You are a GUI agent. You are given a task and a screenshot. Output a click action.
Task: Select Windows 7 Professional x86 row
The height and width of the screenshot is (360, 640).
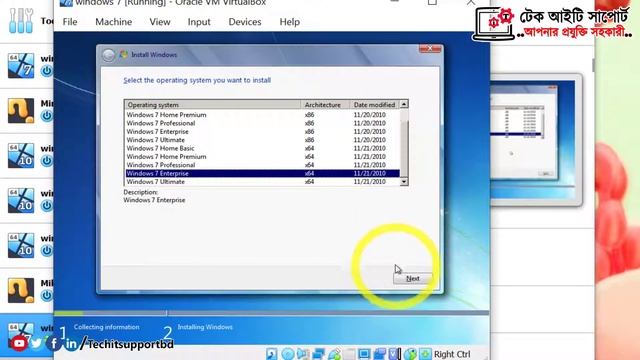pyautogui.click(x=262, y=123)
